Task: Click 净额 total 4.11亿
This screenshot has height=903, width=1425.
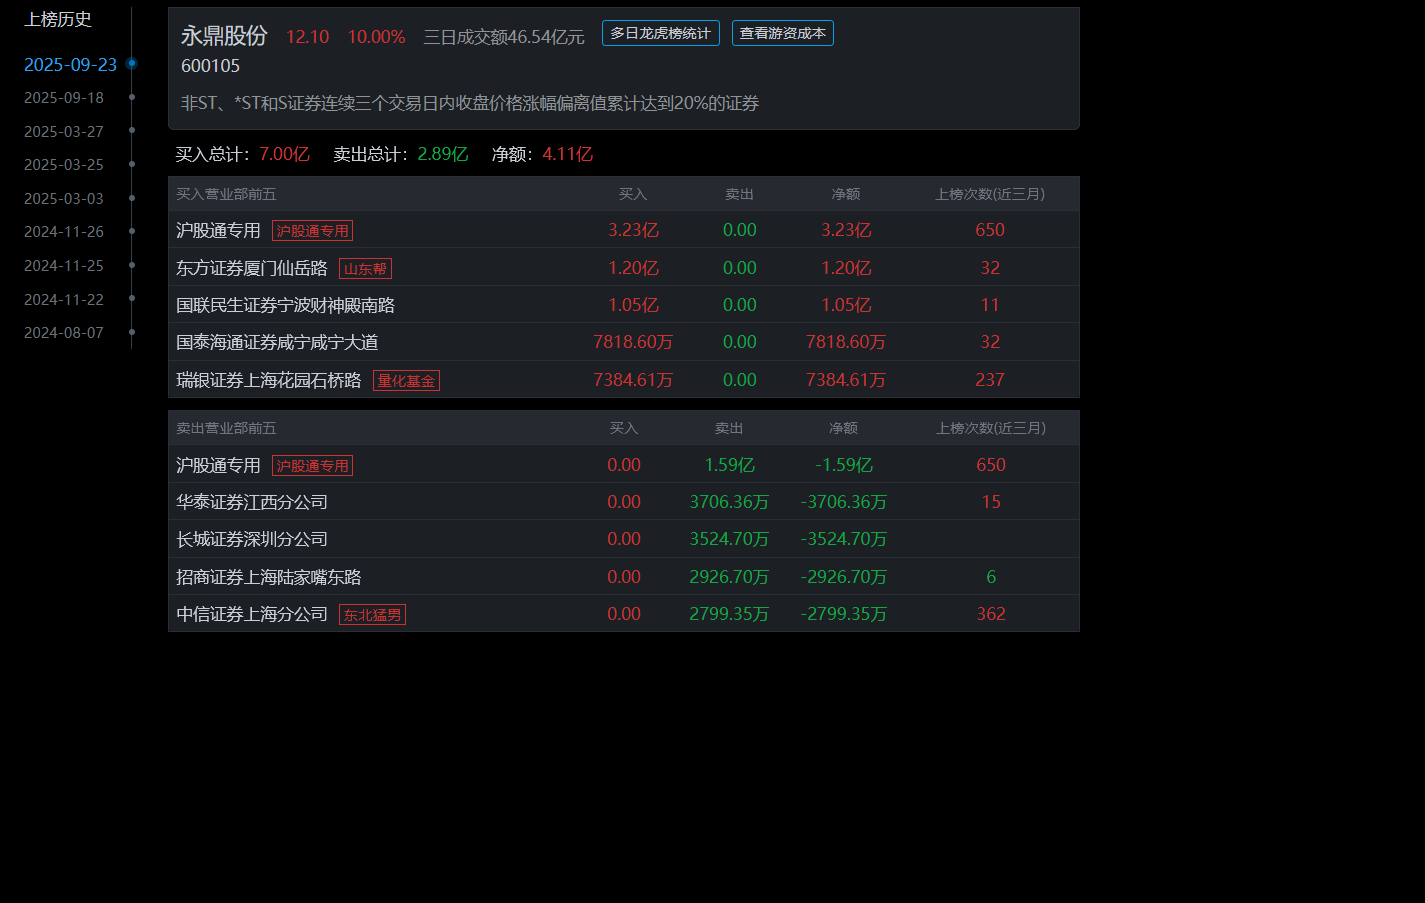Action: point(568,154)
